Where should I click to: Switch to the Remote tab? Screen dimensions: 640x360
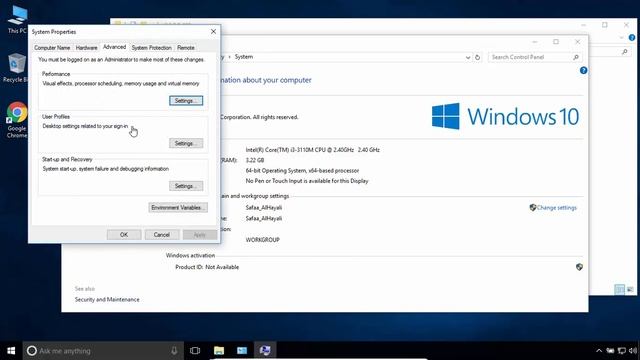(x=186, y=48)
